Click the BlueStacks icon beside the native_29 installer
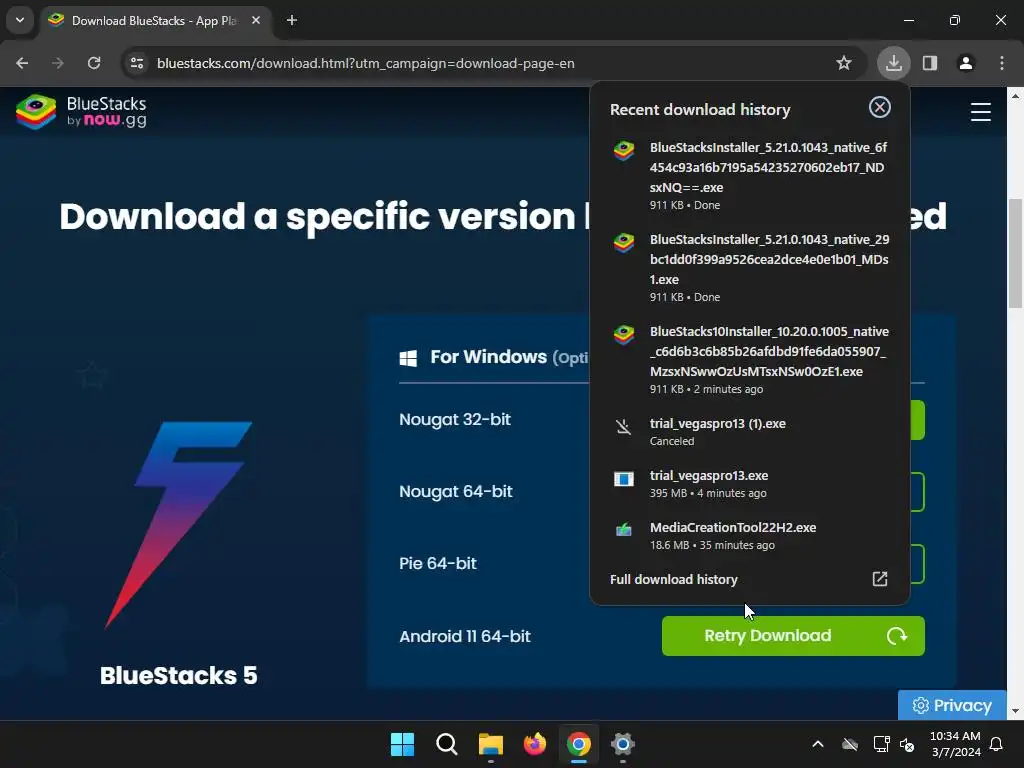 pyautogui.click(x=624, y=242)
